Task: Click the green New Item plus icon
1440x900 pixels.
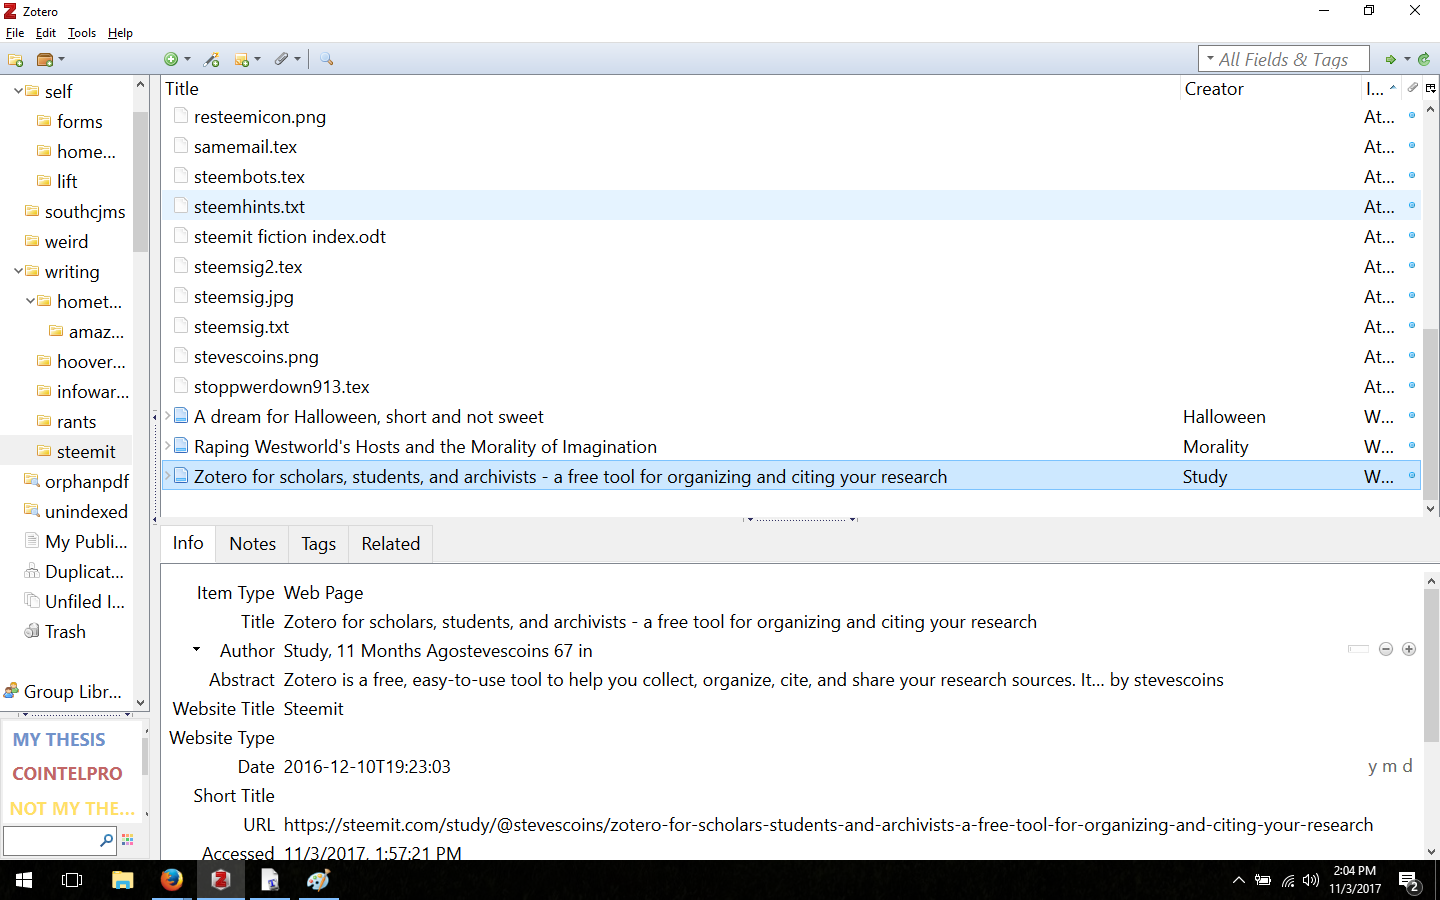Action: (x=171, y=60)
